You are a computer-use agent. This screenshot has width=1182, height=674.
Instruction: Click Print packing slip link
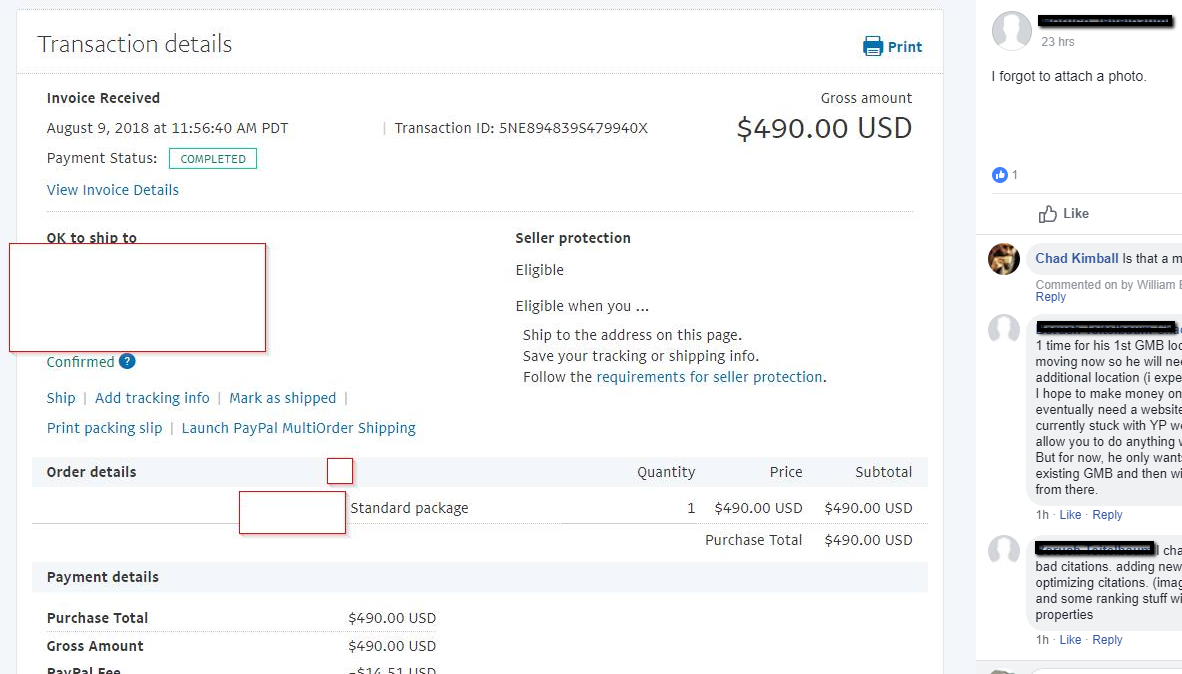[104, 428]
